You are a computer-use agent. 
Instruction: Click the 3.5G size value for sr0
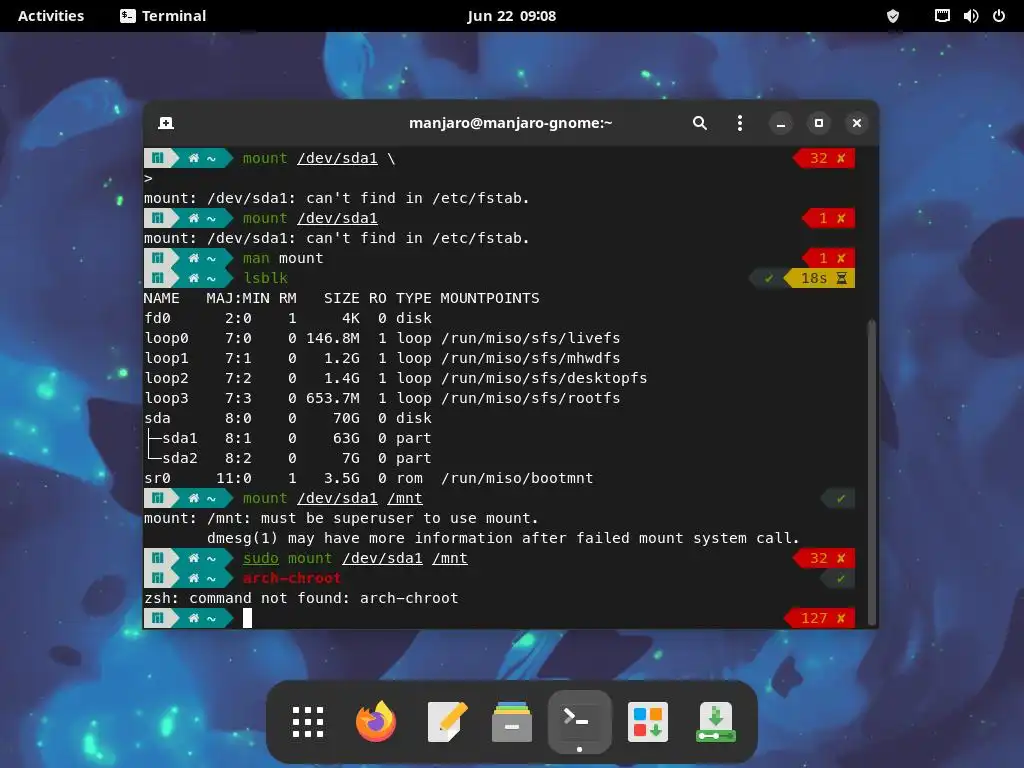coord(342,478)
